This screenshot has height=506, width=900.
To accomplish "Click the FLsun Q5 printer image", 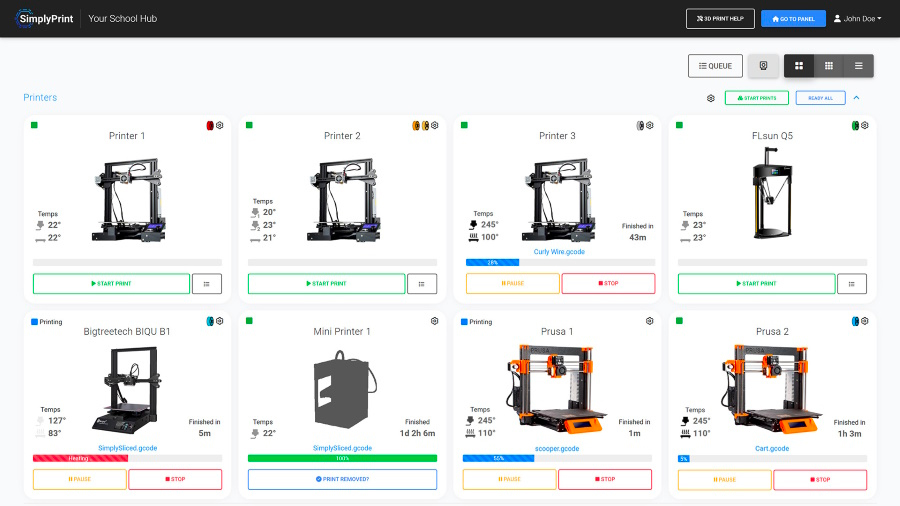I will pos(772,193).
